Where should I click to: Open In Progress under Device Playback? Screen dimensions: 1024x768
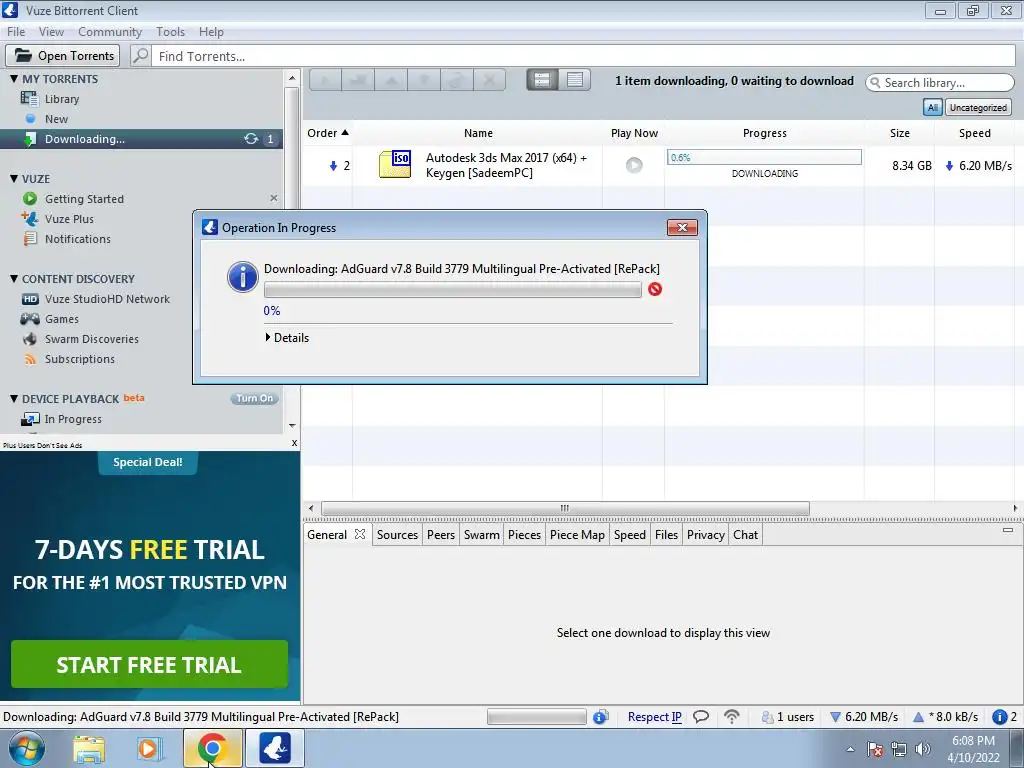point(73,419)
